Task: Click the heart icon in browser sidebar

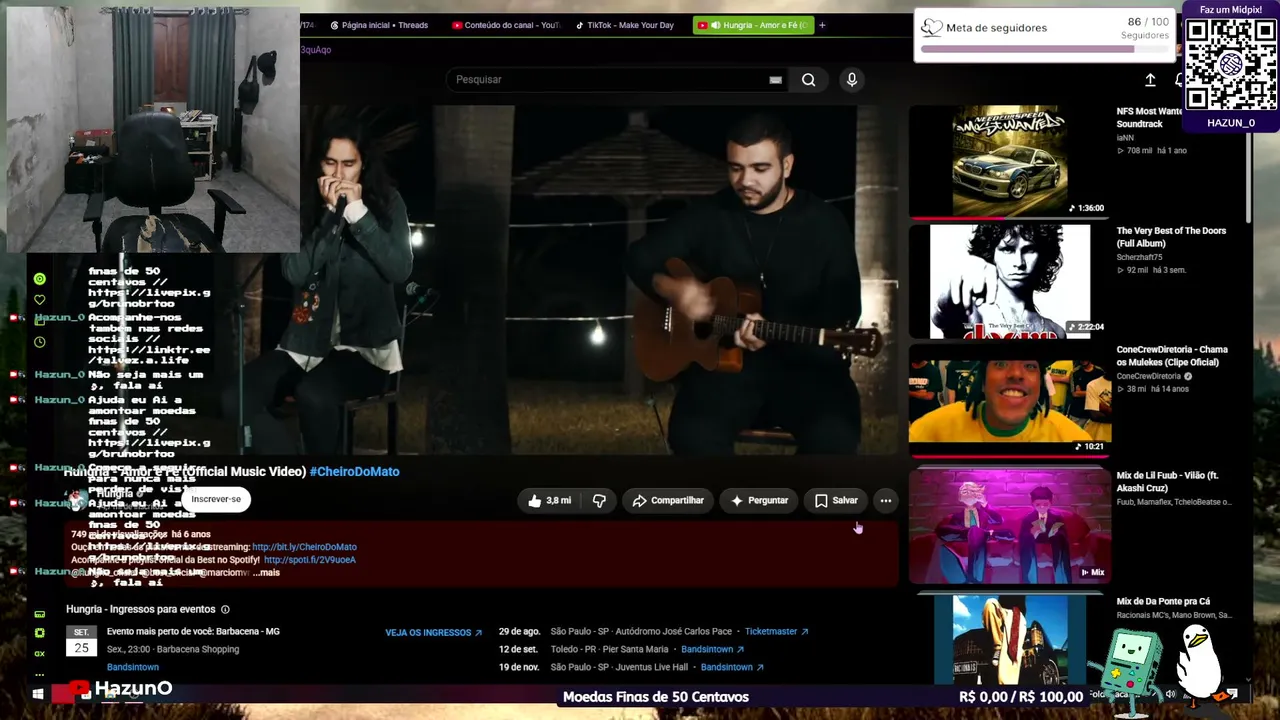Action: [40, 300]
